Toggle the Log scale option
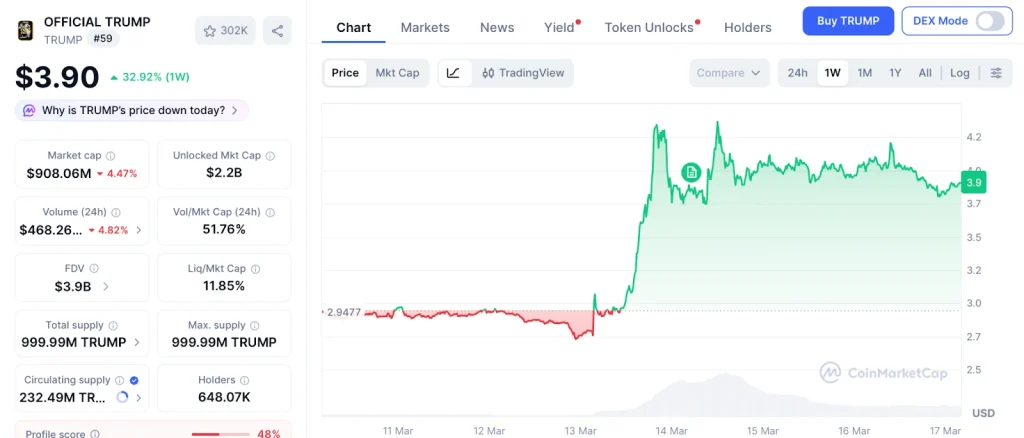This screenshot has height=438, width=1024. [959, 73]
